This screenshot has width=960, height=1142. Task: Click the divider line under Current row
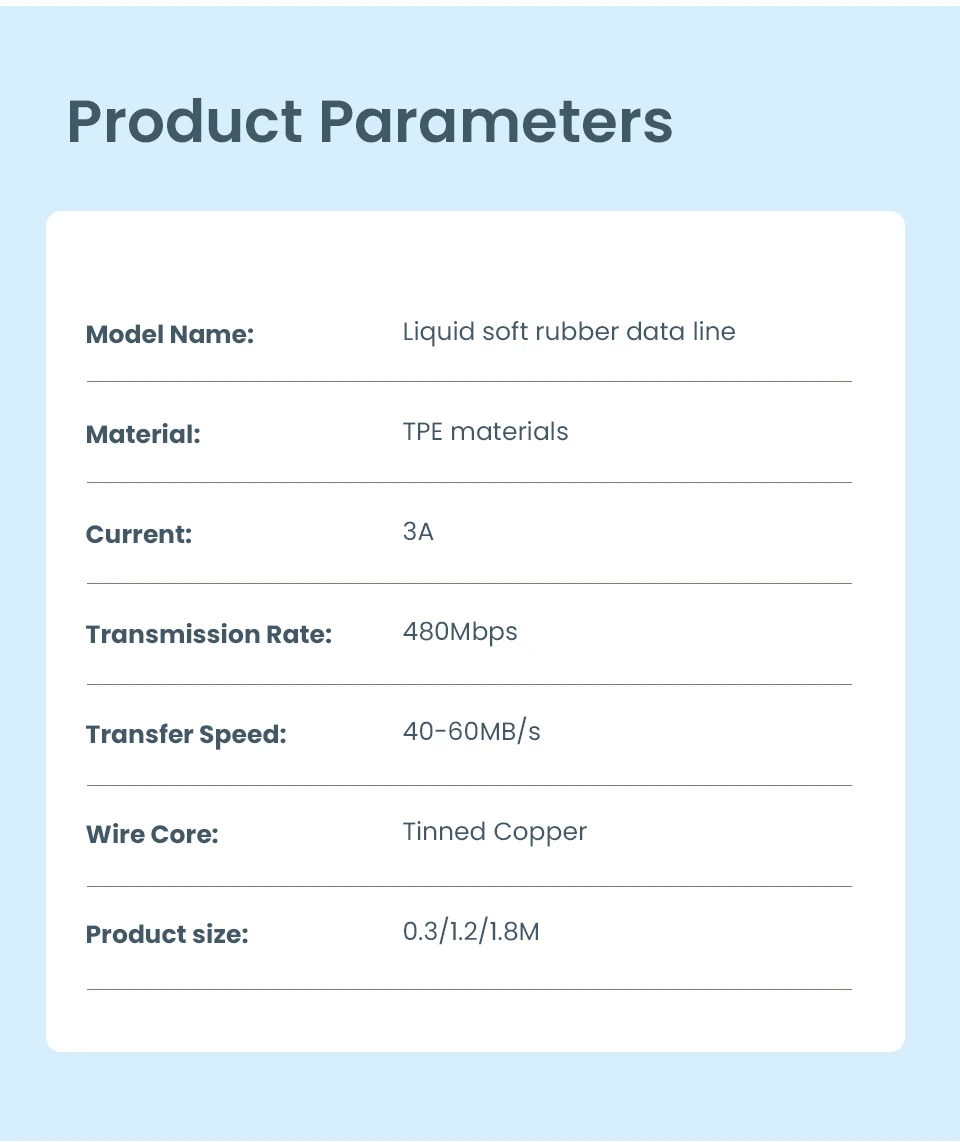tap(469, 583)
